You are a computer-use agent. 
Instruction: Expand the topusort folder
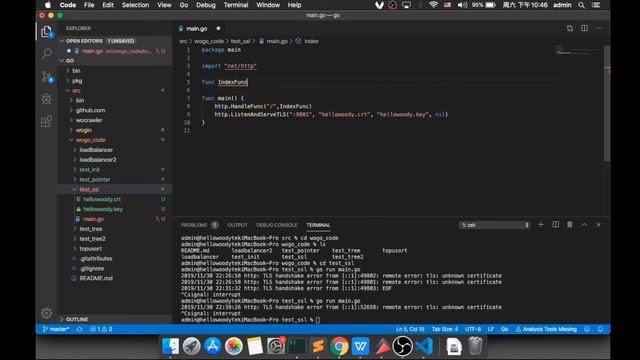click(114, 249)
